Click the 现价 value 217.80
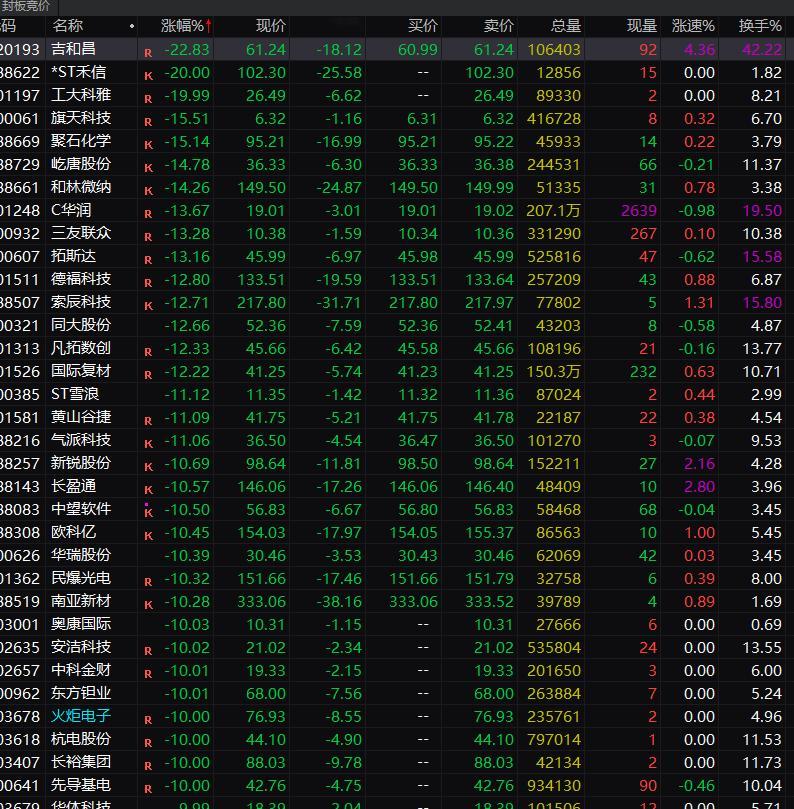794x809 pixels. [x=261, y=302]
